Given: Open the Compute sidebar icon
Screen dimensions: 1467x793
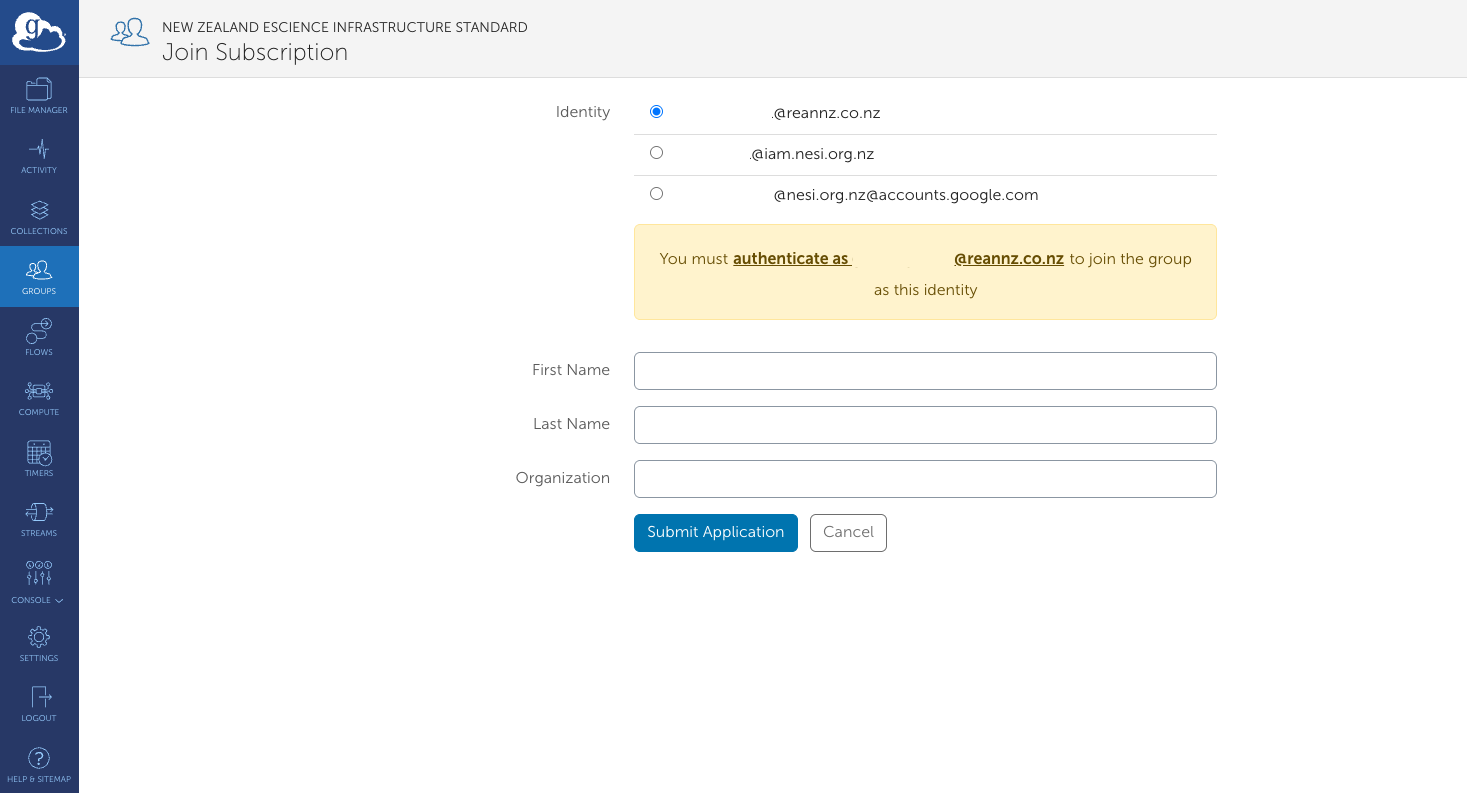Looking at the screenshot, I should (x=39, y=398).
